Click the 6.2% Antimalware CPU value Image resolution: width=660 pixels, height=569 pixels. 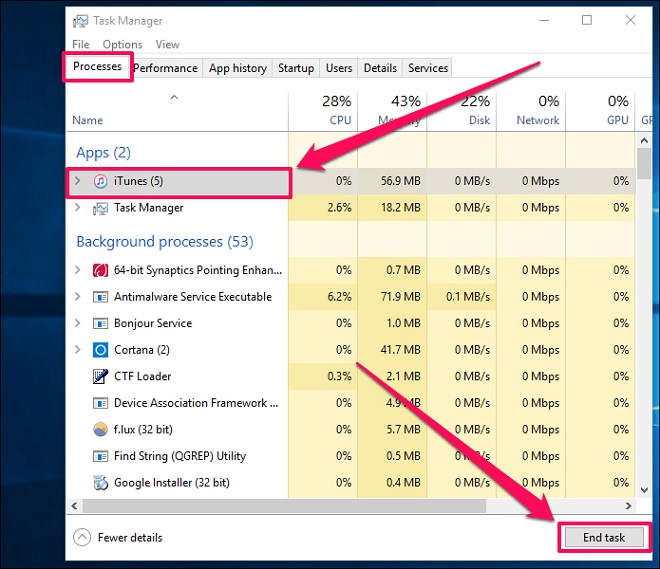coord(339,297)
